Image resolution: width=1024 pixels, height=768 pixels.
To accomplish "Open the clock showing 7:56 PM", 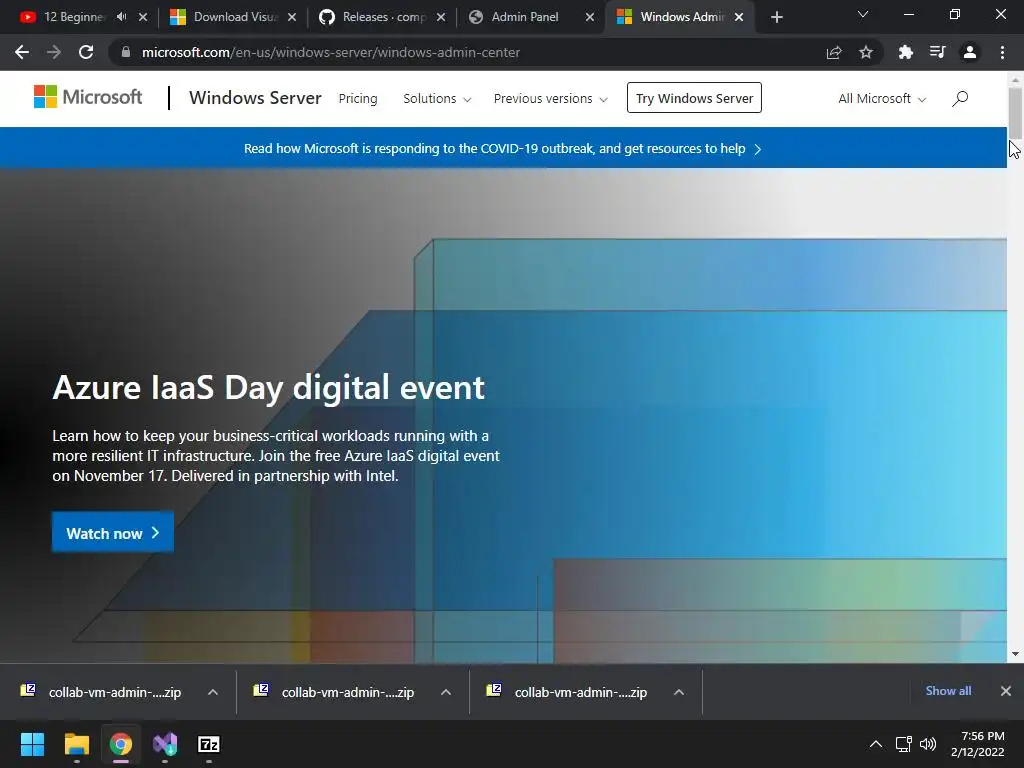I will tap(978, 744).
